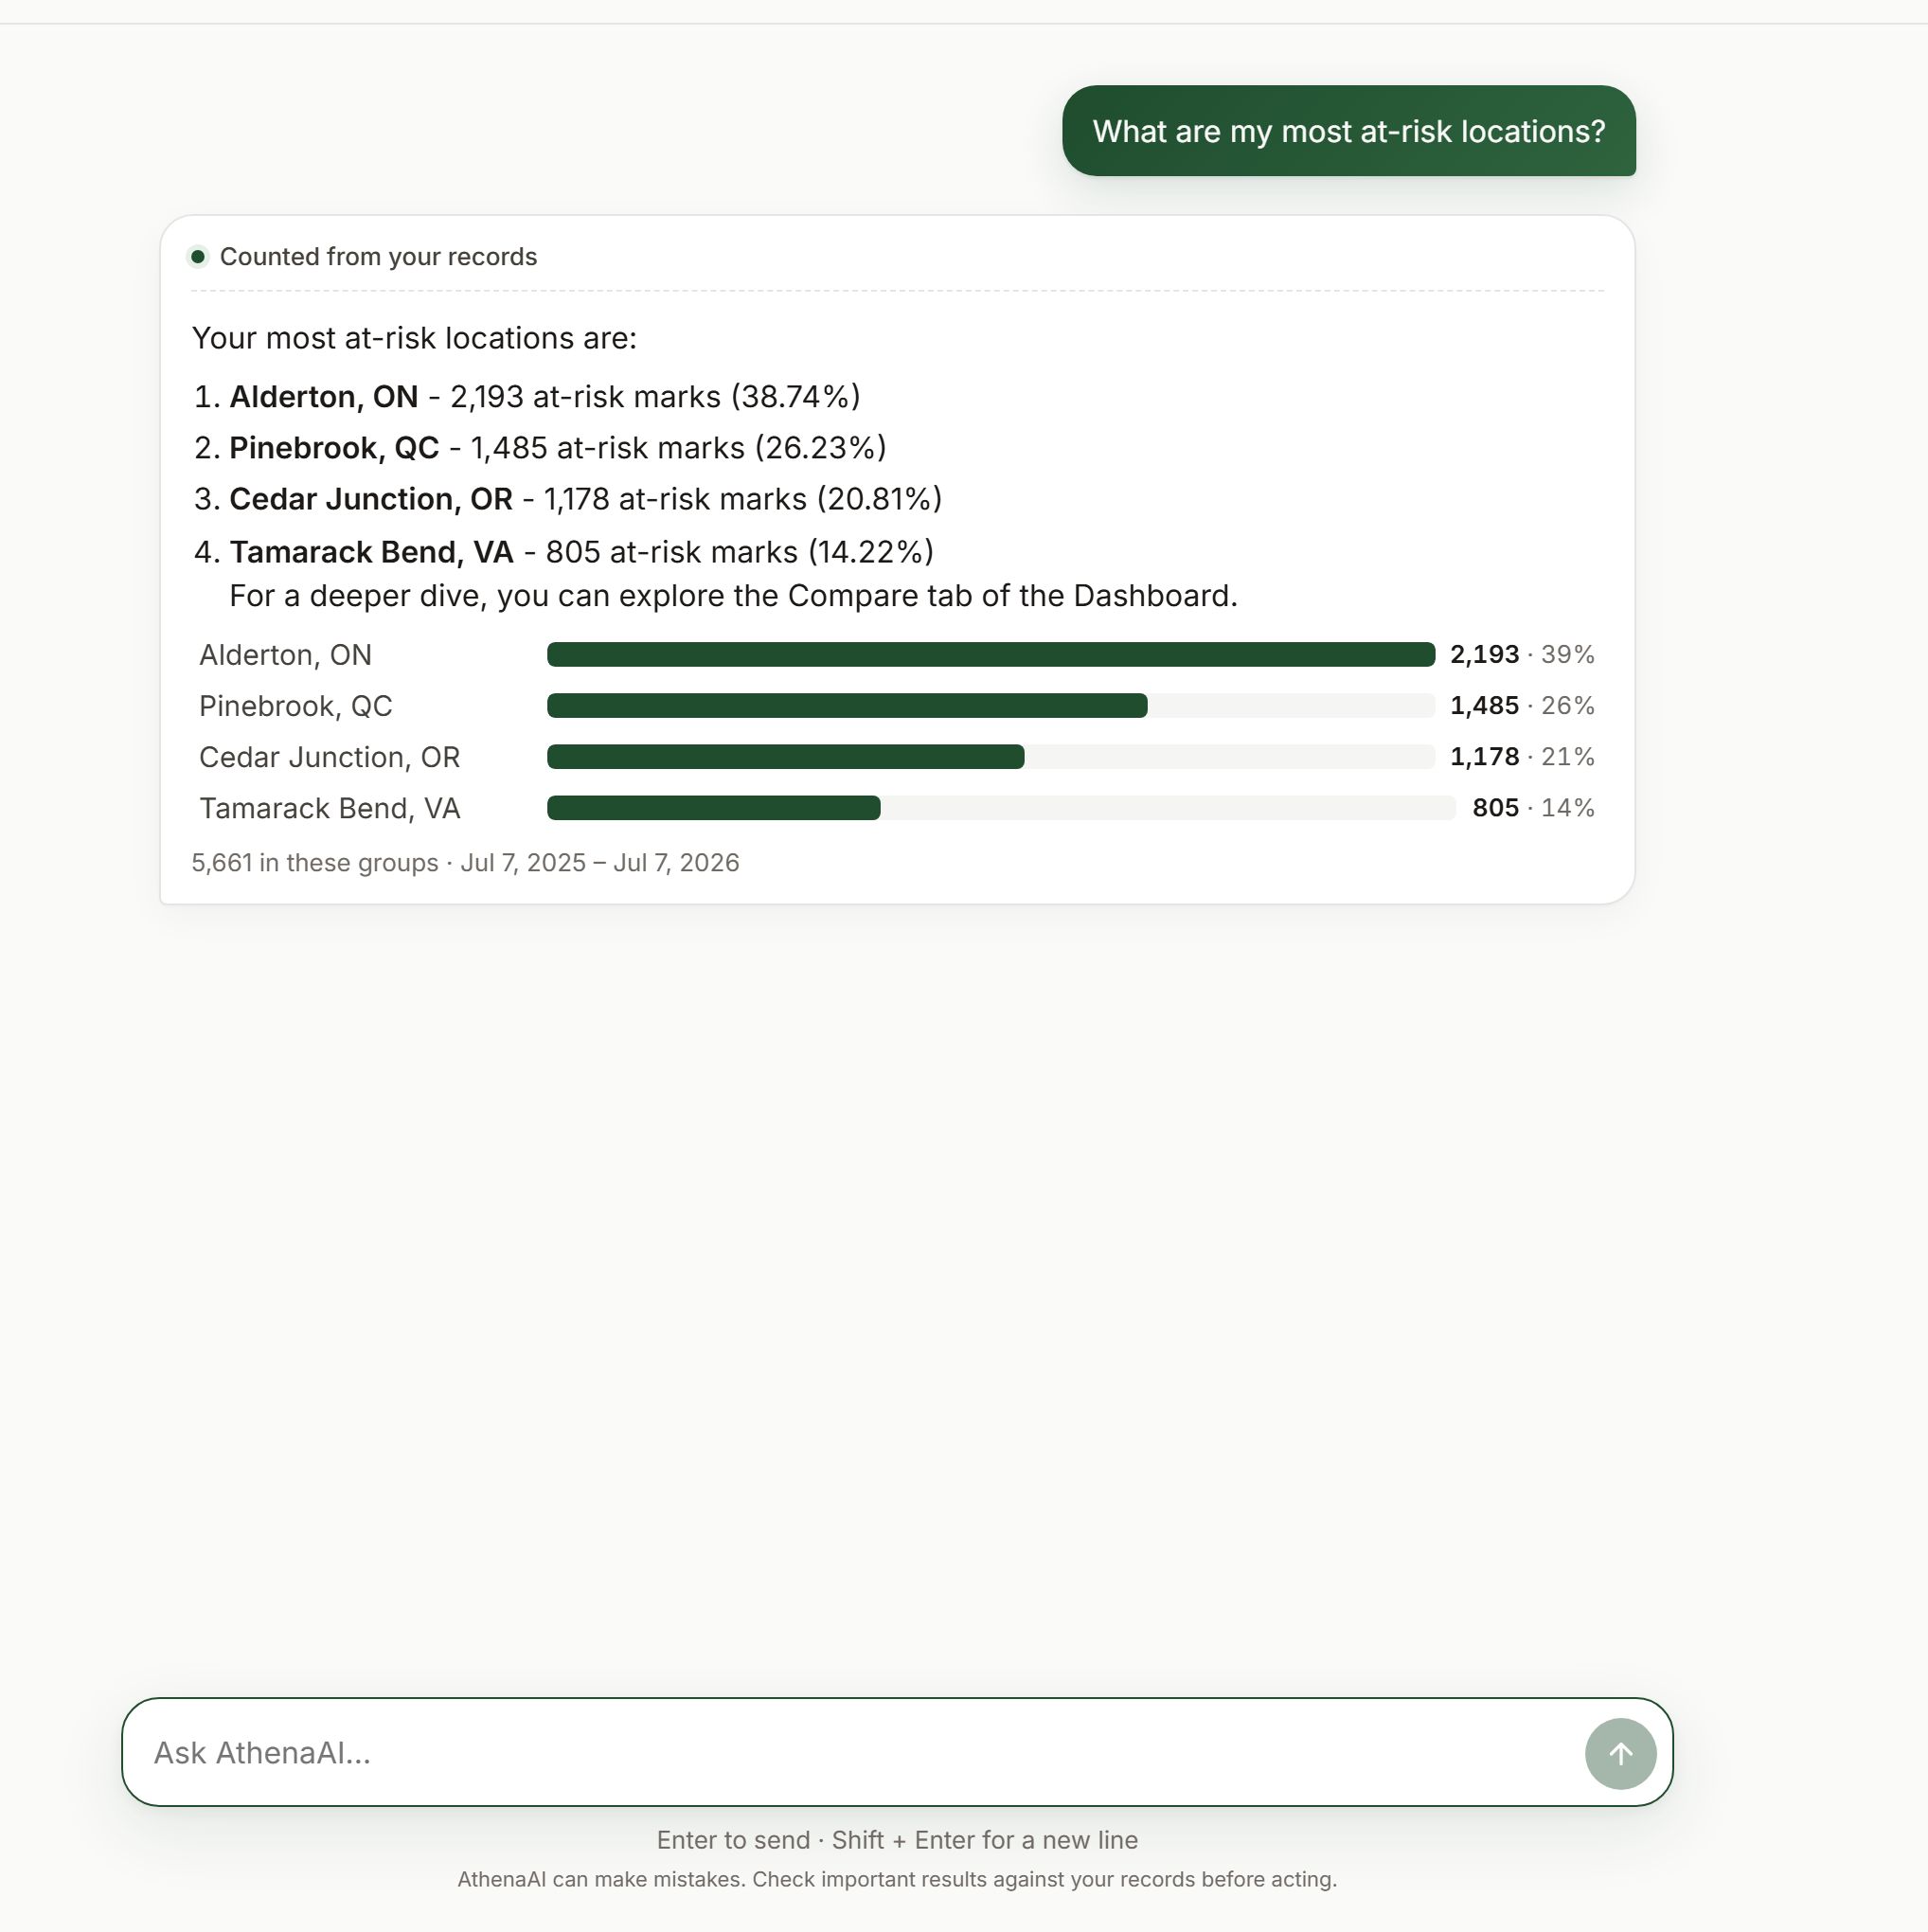1928x1932 pixels.
Task: Click the AthenaAI can make mistakes disclaimer
Action: tap(897, 1879)
